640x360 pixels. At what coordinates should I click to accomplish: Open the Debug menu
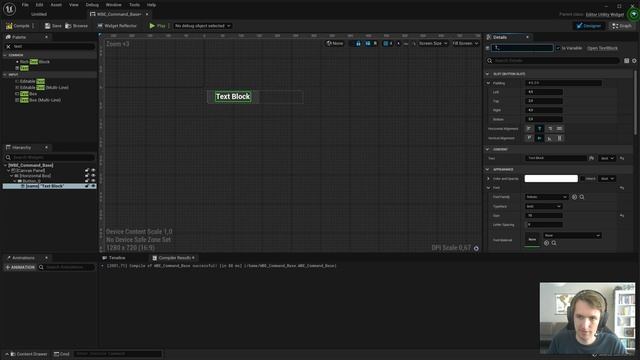[92, 5]
